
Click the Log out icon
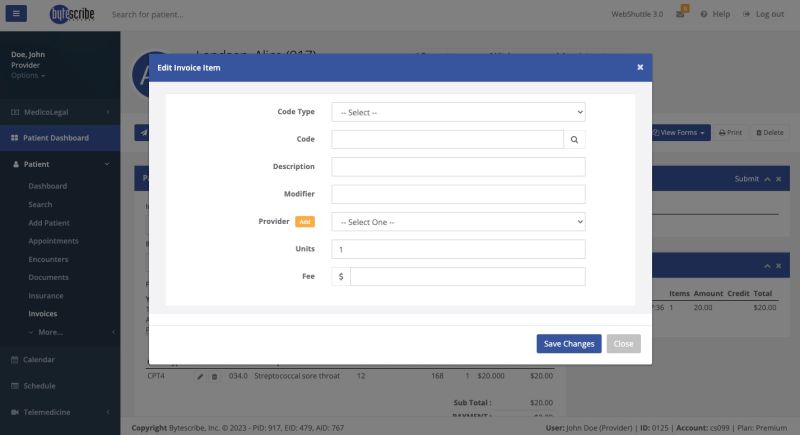[x=746, y=15]
